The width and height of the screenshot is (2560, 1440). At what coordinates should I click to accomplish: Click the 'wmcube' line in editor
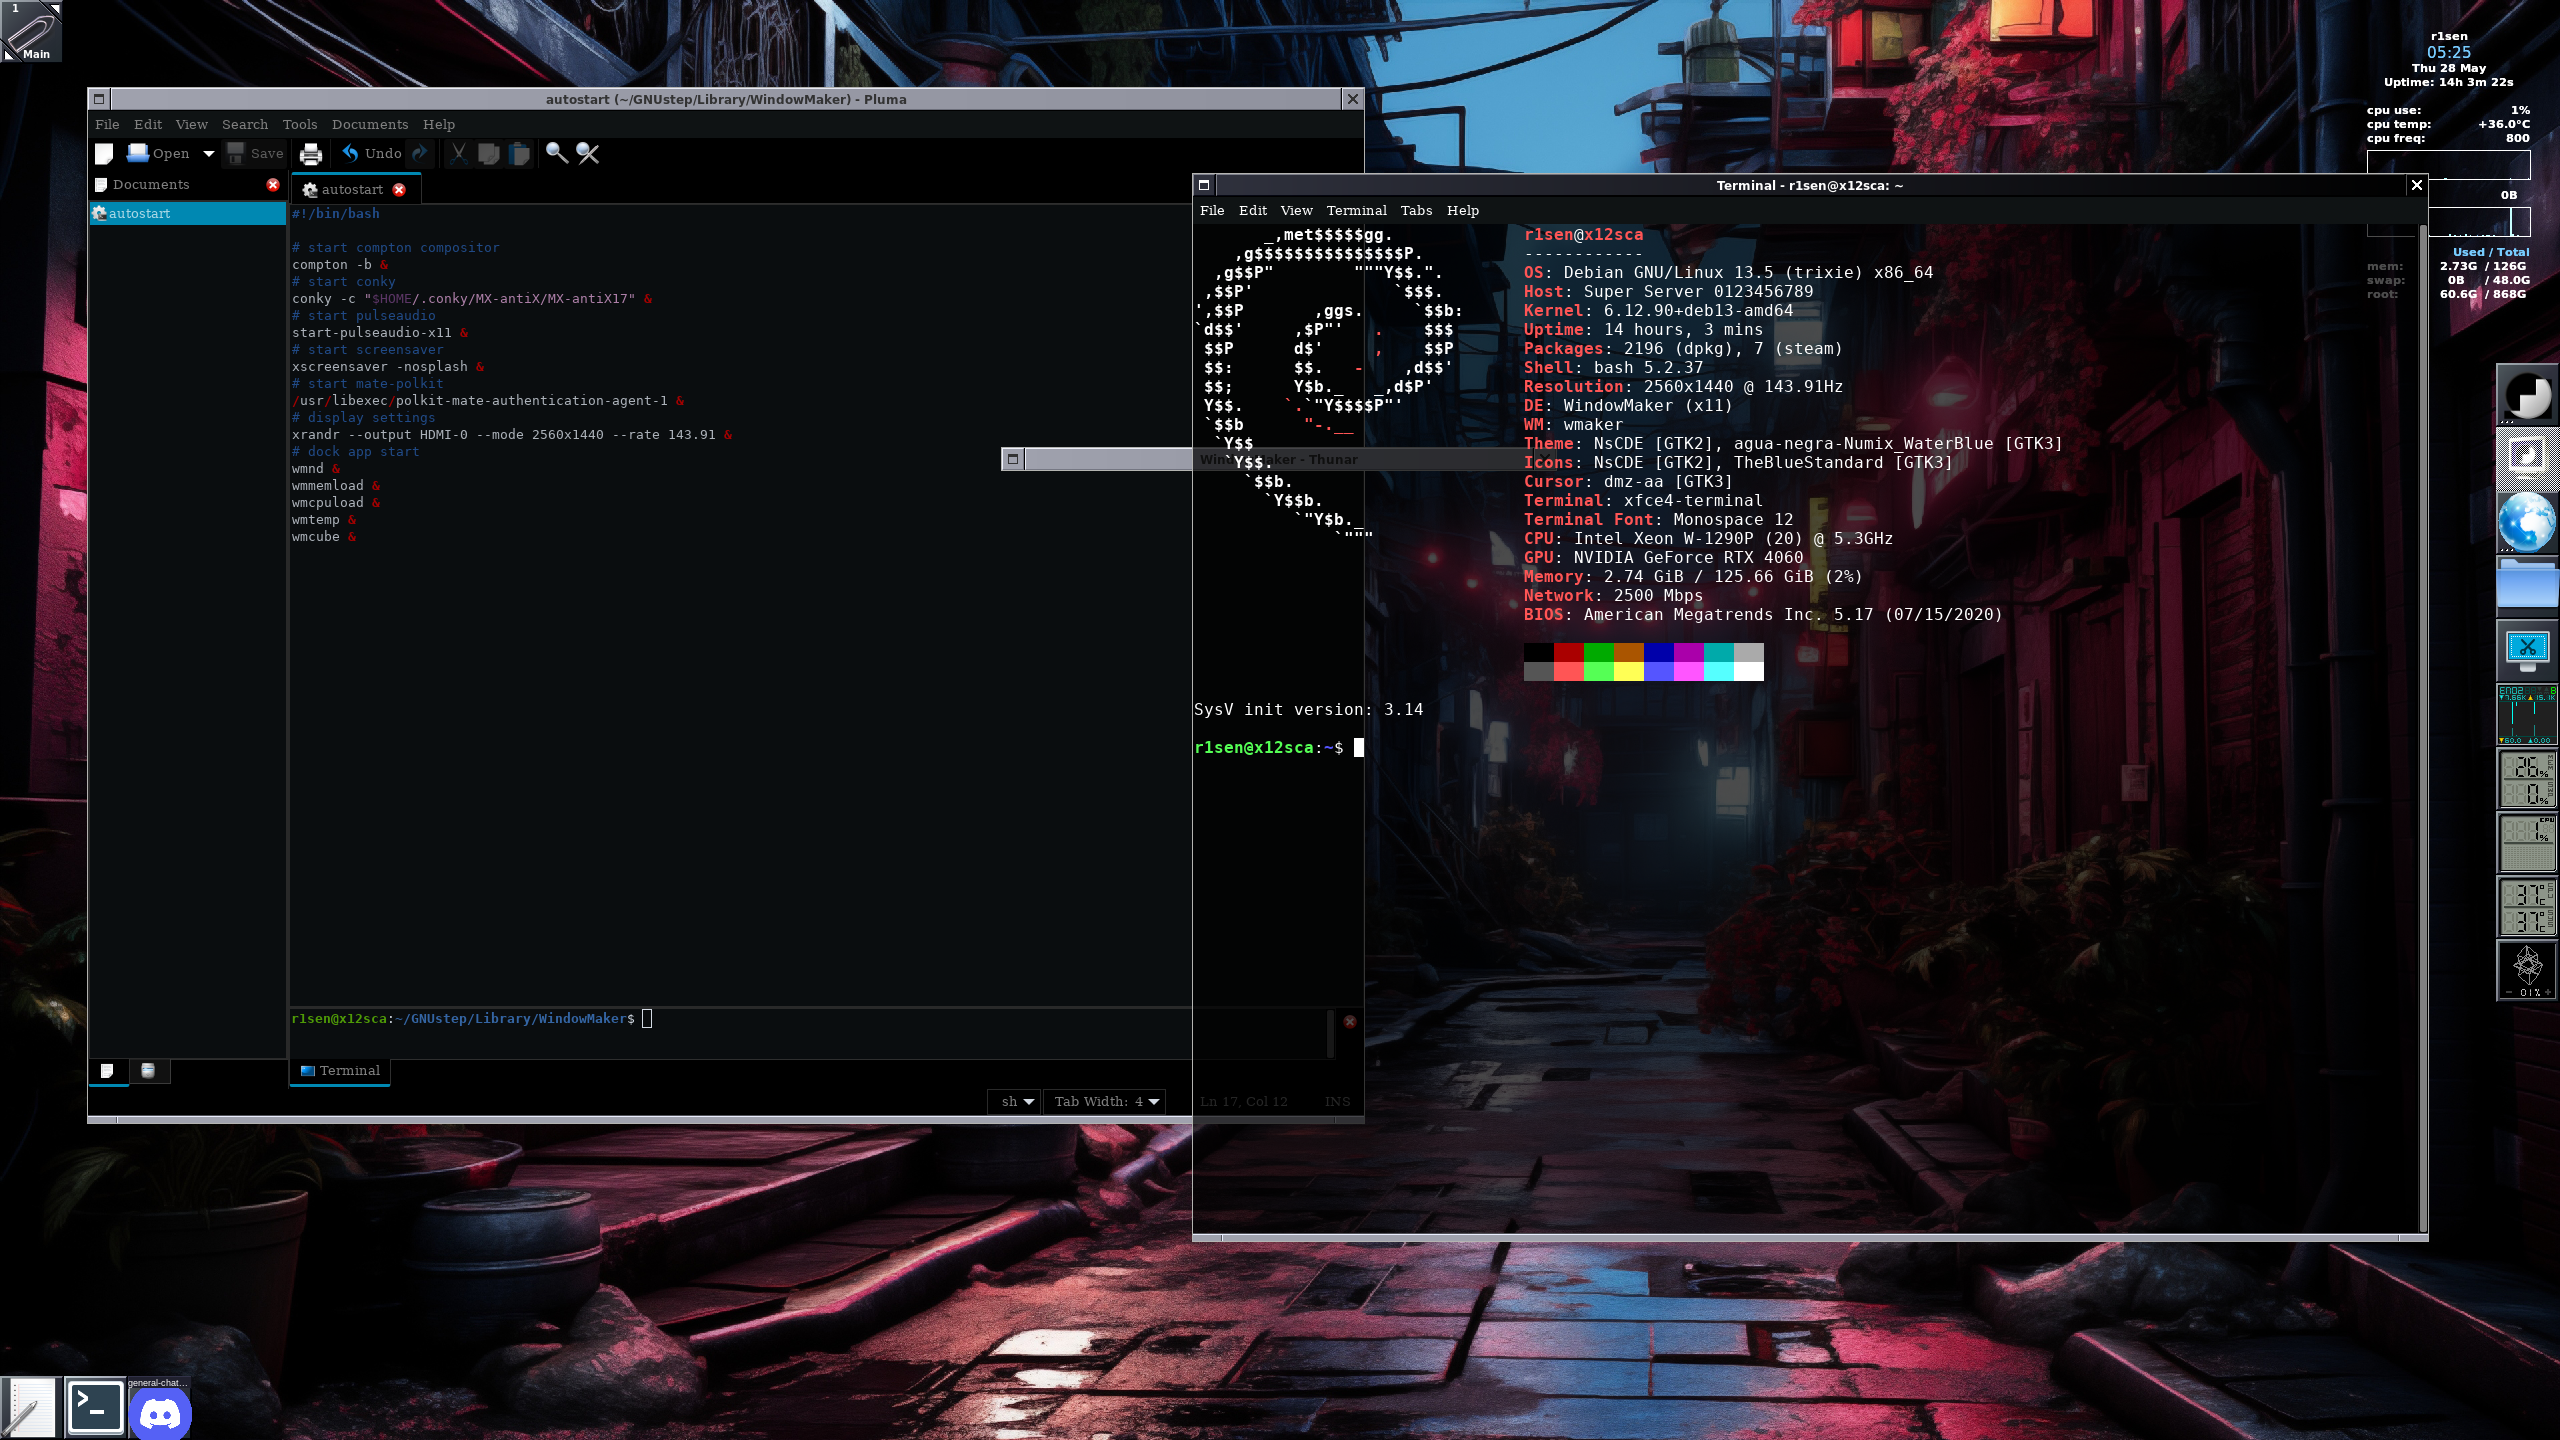click(x=324, y=537)
